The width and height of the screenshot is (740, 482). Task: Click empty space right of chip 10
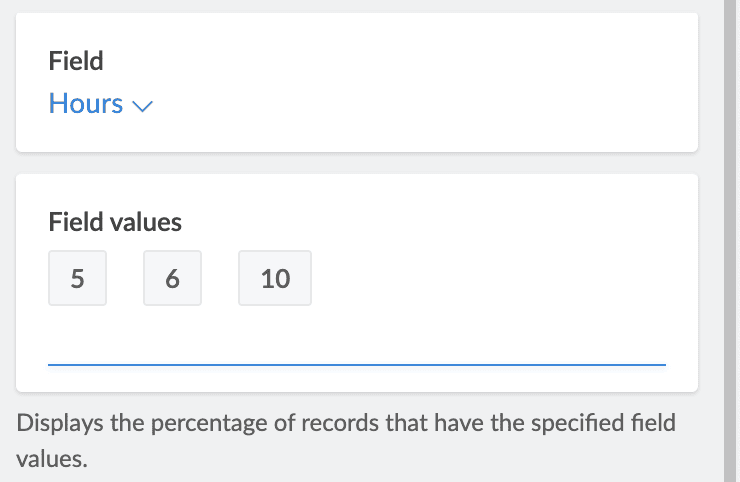(480, 278)
